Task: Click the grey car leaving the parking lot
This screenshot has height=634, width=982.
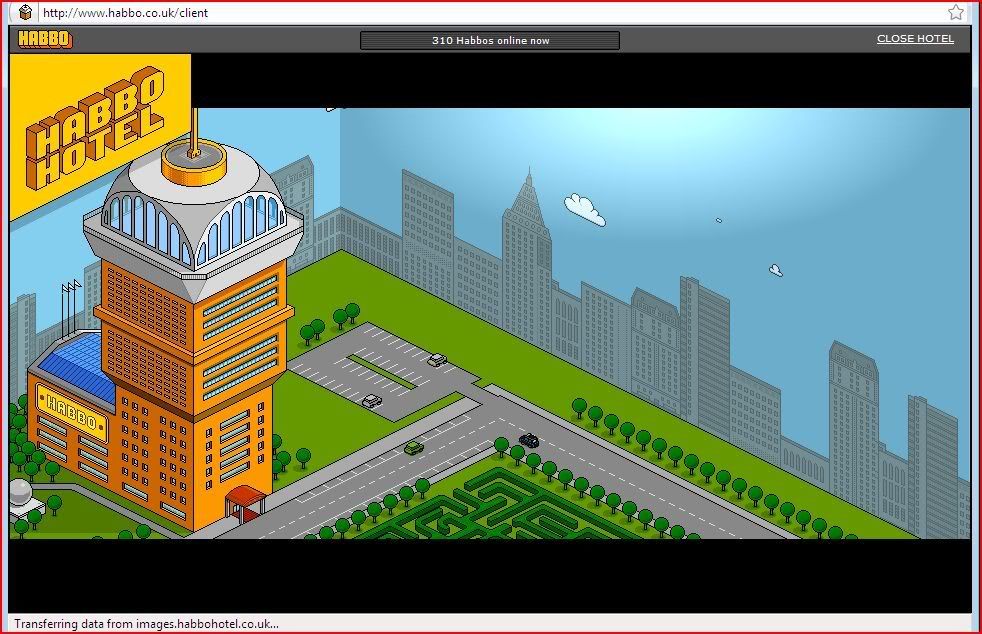Action: click(372, 401)
